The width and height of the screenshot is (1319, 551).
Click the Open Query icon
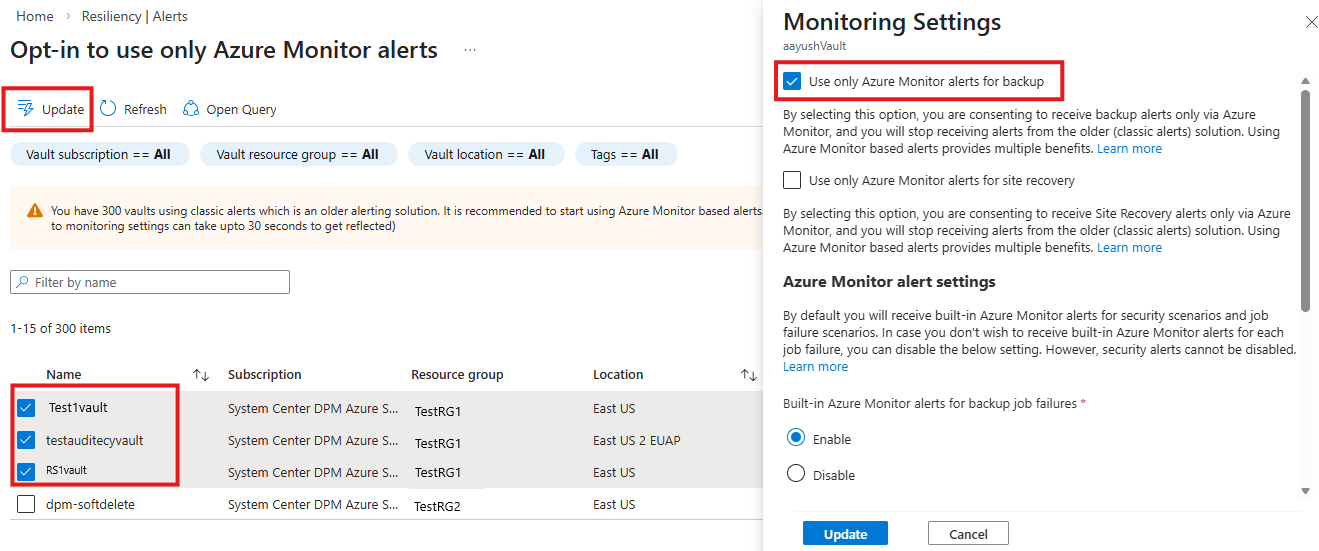pyautogui.click(x=191, y=109)
